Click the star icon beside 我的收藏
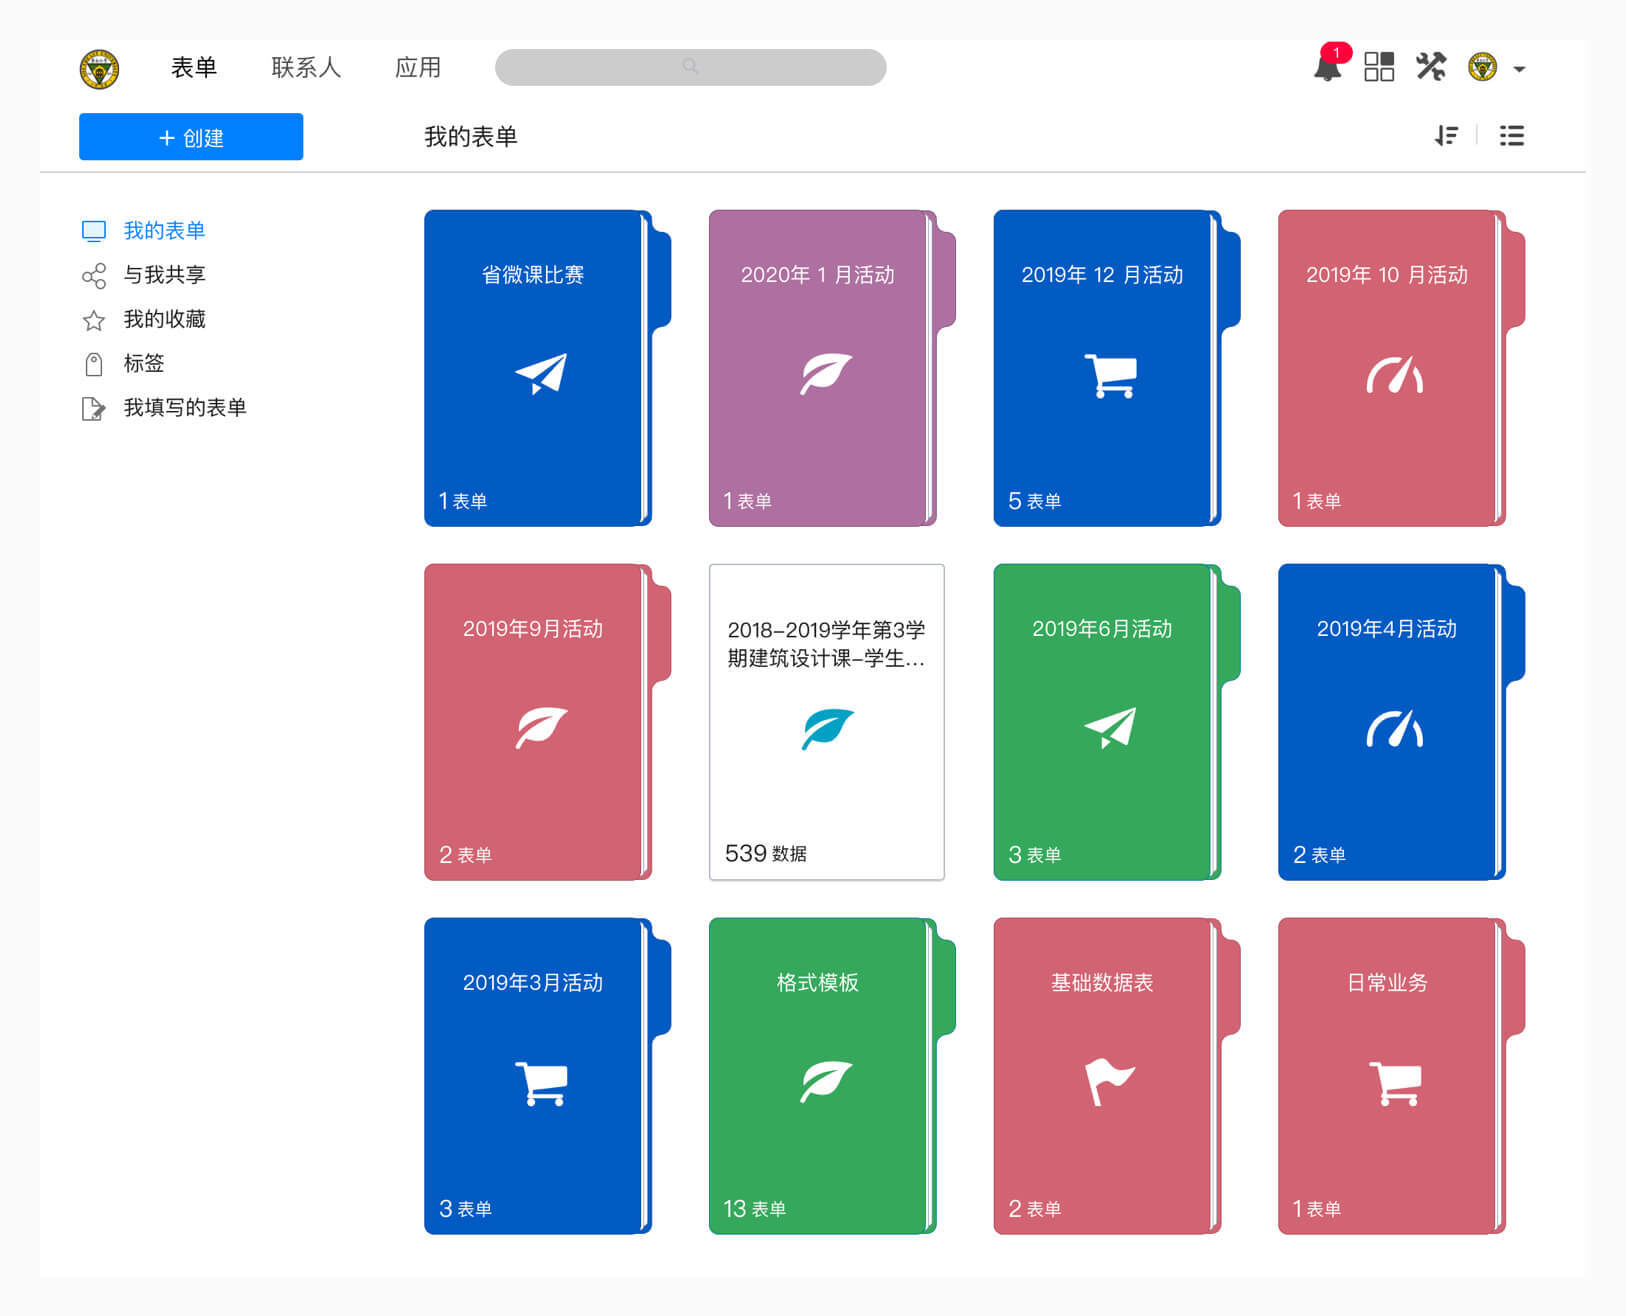Image resolution: width=1626 pixels, height=1316 pixels. coord(94,320)
